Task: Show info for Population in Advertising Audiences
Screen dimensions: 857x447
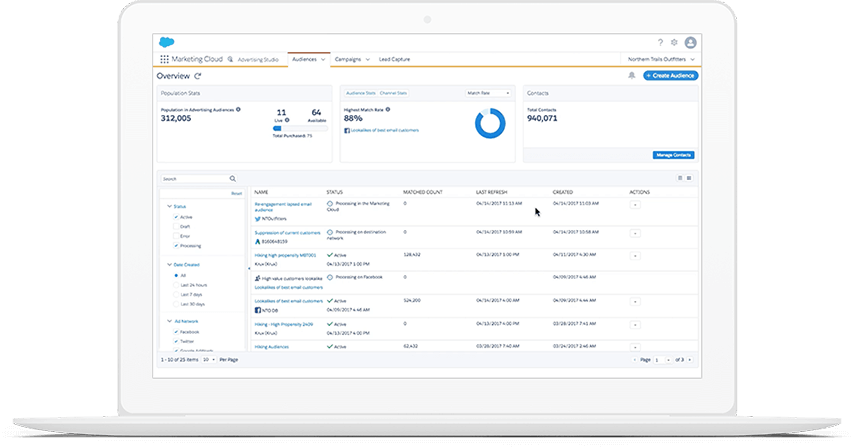Action: (x=238, y=110)
